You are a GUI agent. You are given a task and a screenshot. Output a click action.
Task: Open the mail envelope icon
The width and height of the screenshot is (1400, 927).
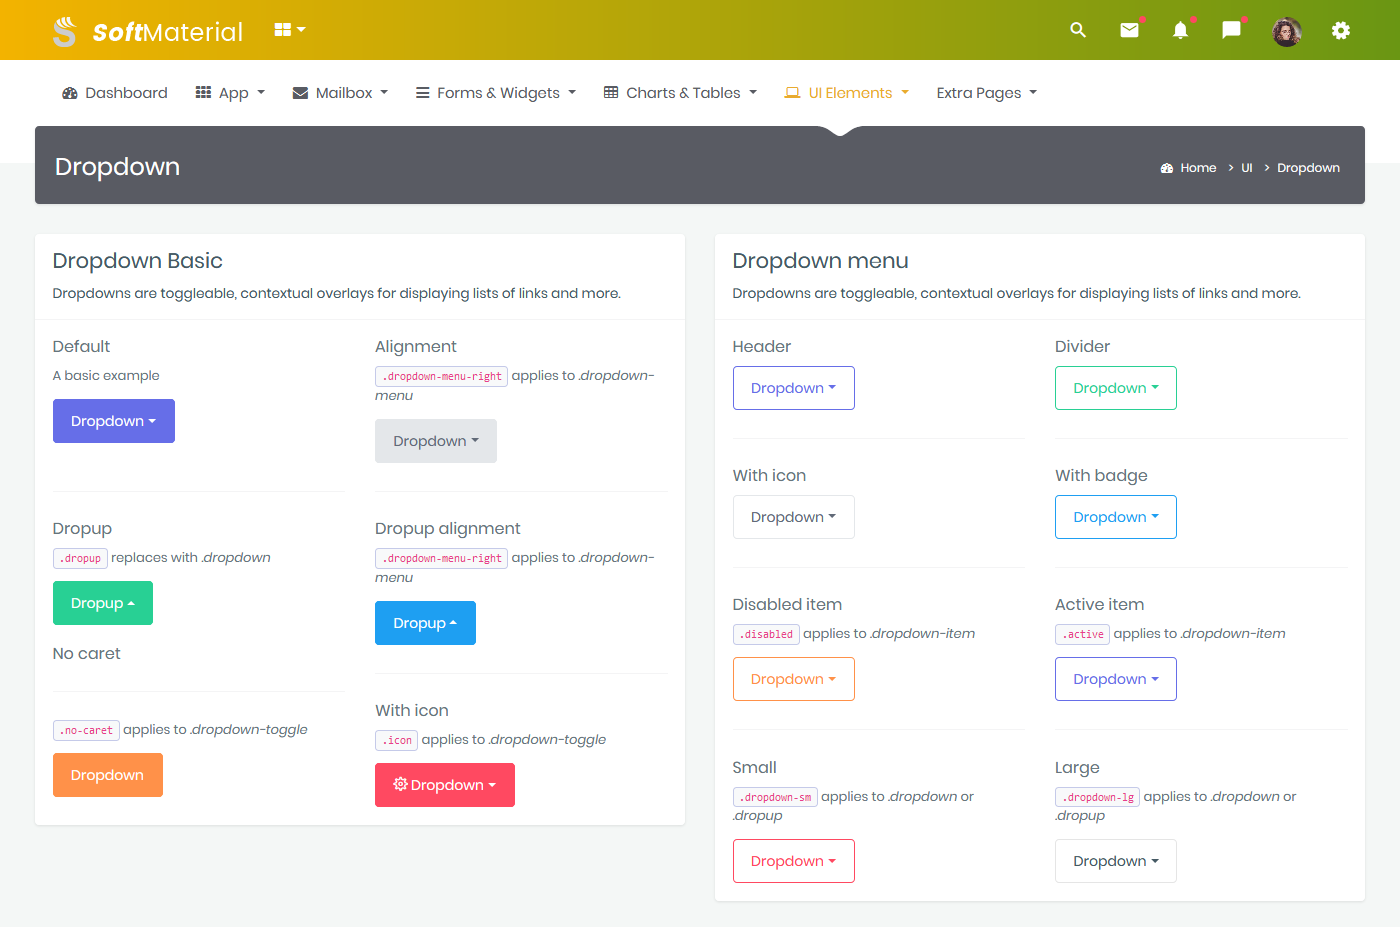pos(1129,30)
